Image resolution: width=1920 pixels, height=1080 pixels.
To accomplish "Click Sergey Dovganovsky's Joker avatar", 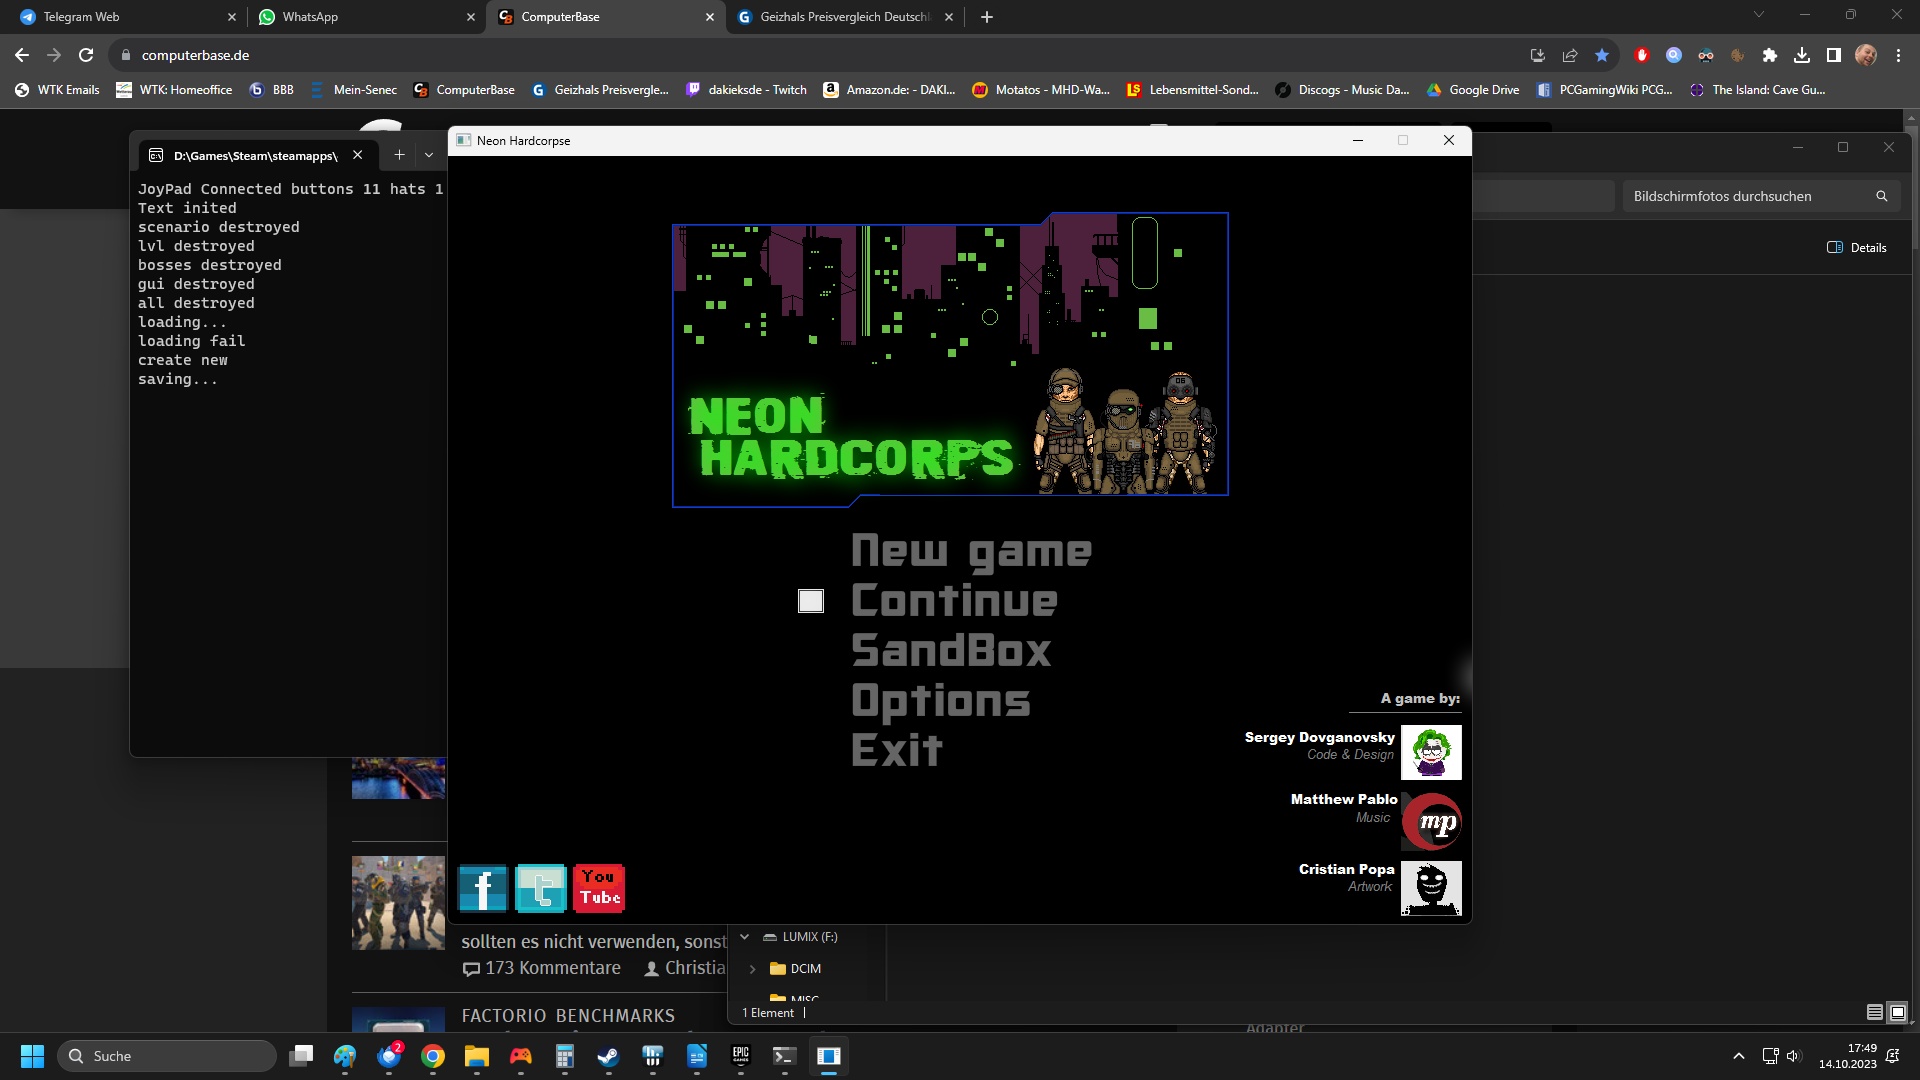I will pyautogui.click(x=1431, y=752).
